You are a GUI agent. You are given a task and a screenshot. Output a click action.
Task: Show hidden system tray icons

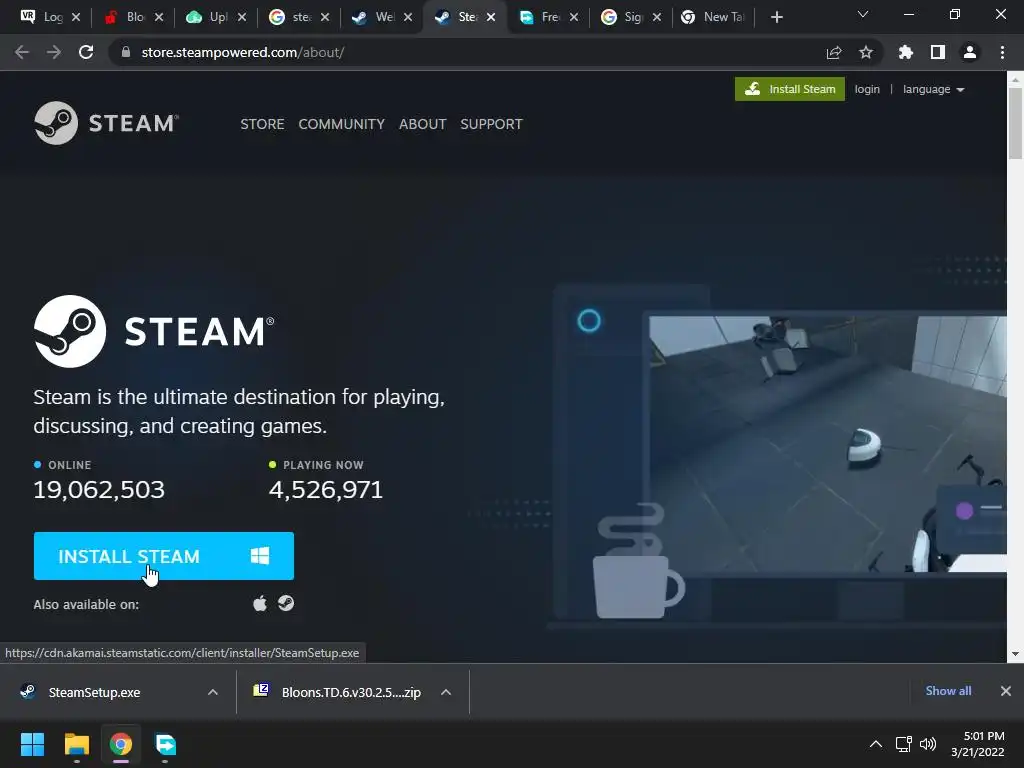876,744
